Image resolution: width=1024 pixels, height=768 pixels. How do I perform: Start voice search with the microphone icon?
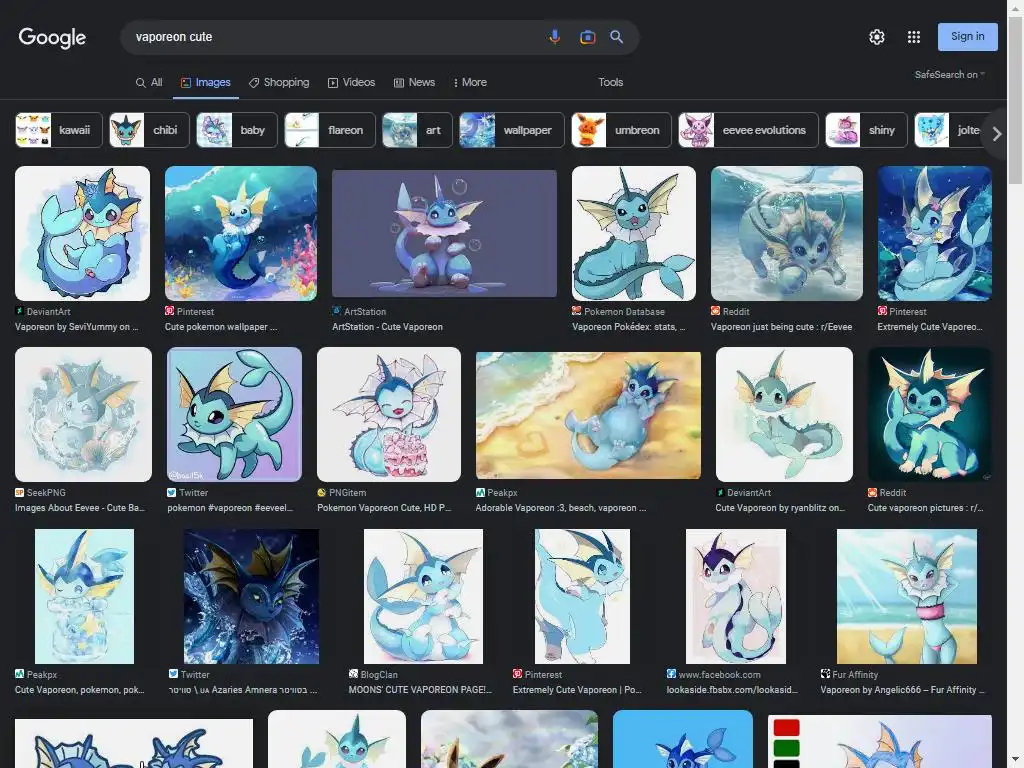tap(554, 37)
